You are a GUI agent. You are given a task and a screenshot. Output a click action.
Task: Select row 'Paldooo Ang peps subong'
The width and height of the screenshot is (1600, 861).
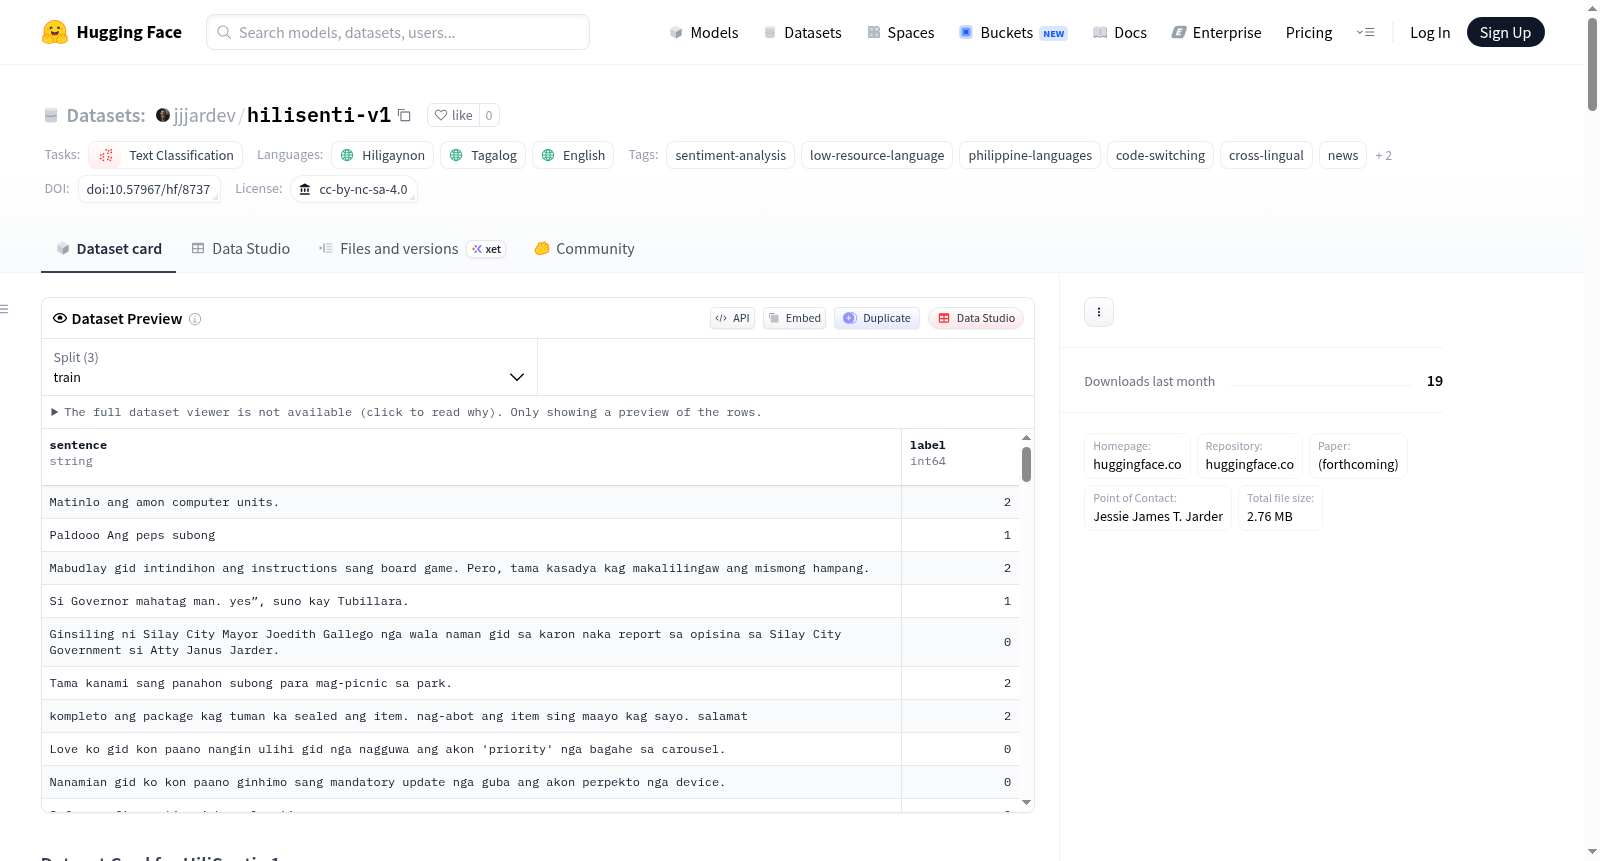click(530, 535)
